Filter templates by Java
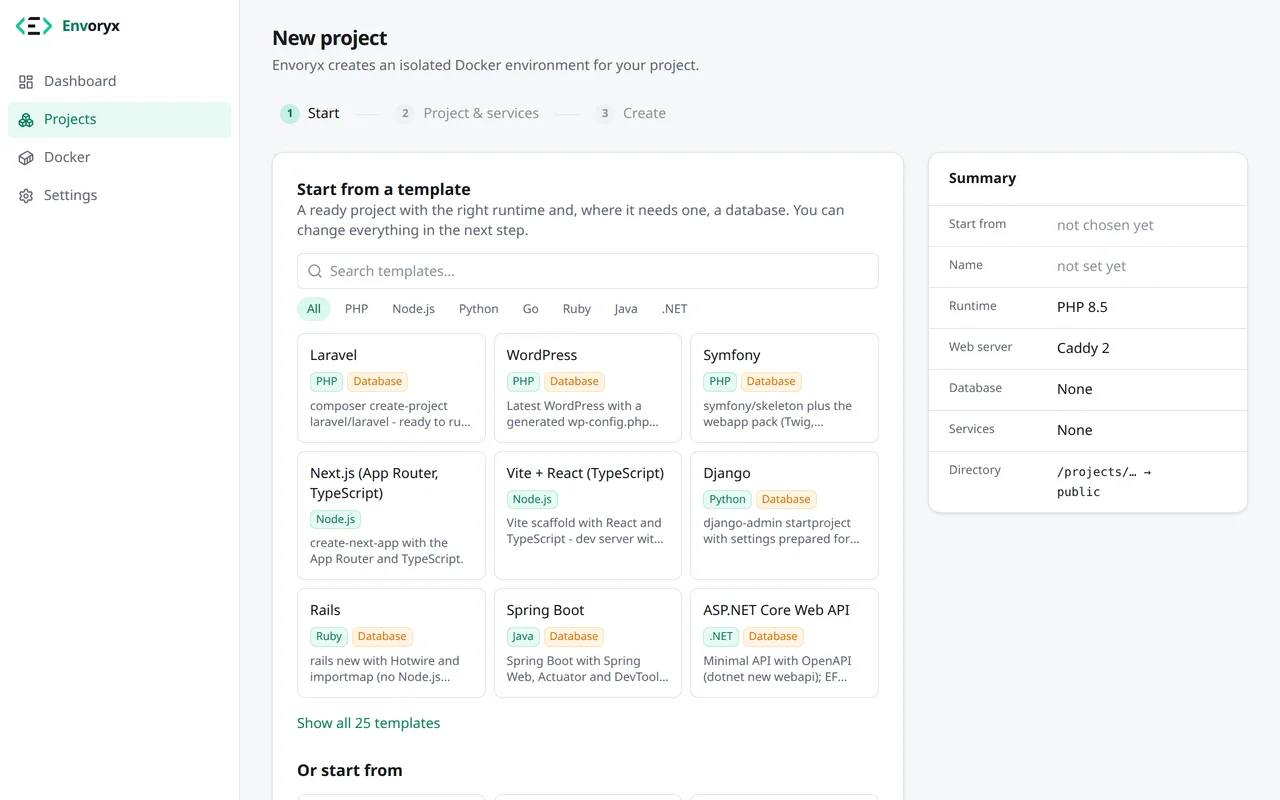 tap(626, 309)
